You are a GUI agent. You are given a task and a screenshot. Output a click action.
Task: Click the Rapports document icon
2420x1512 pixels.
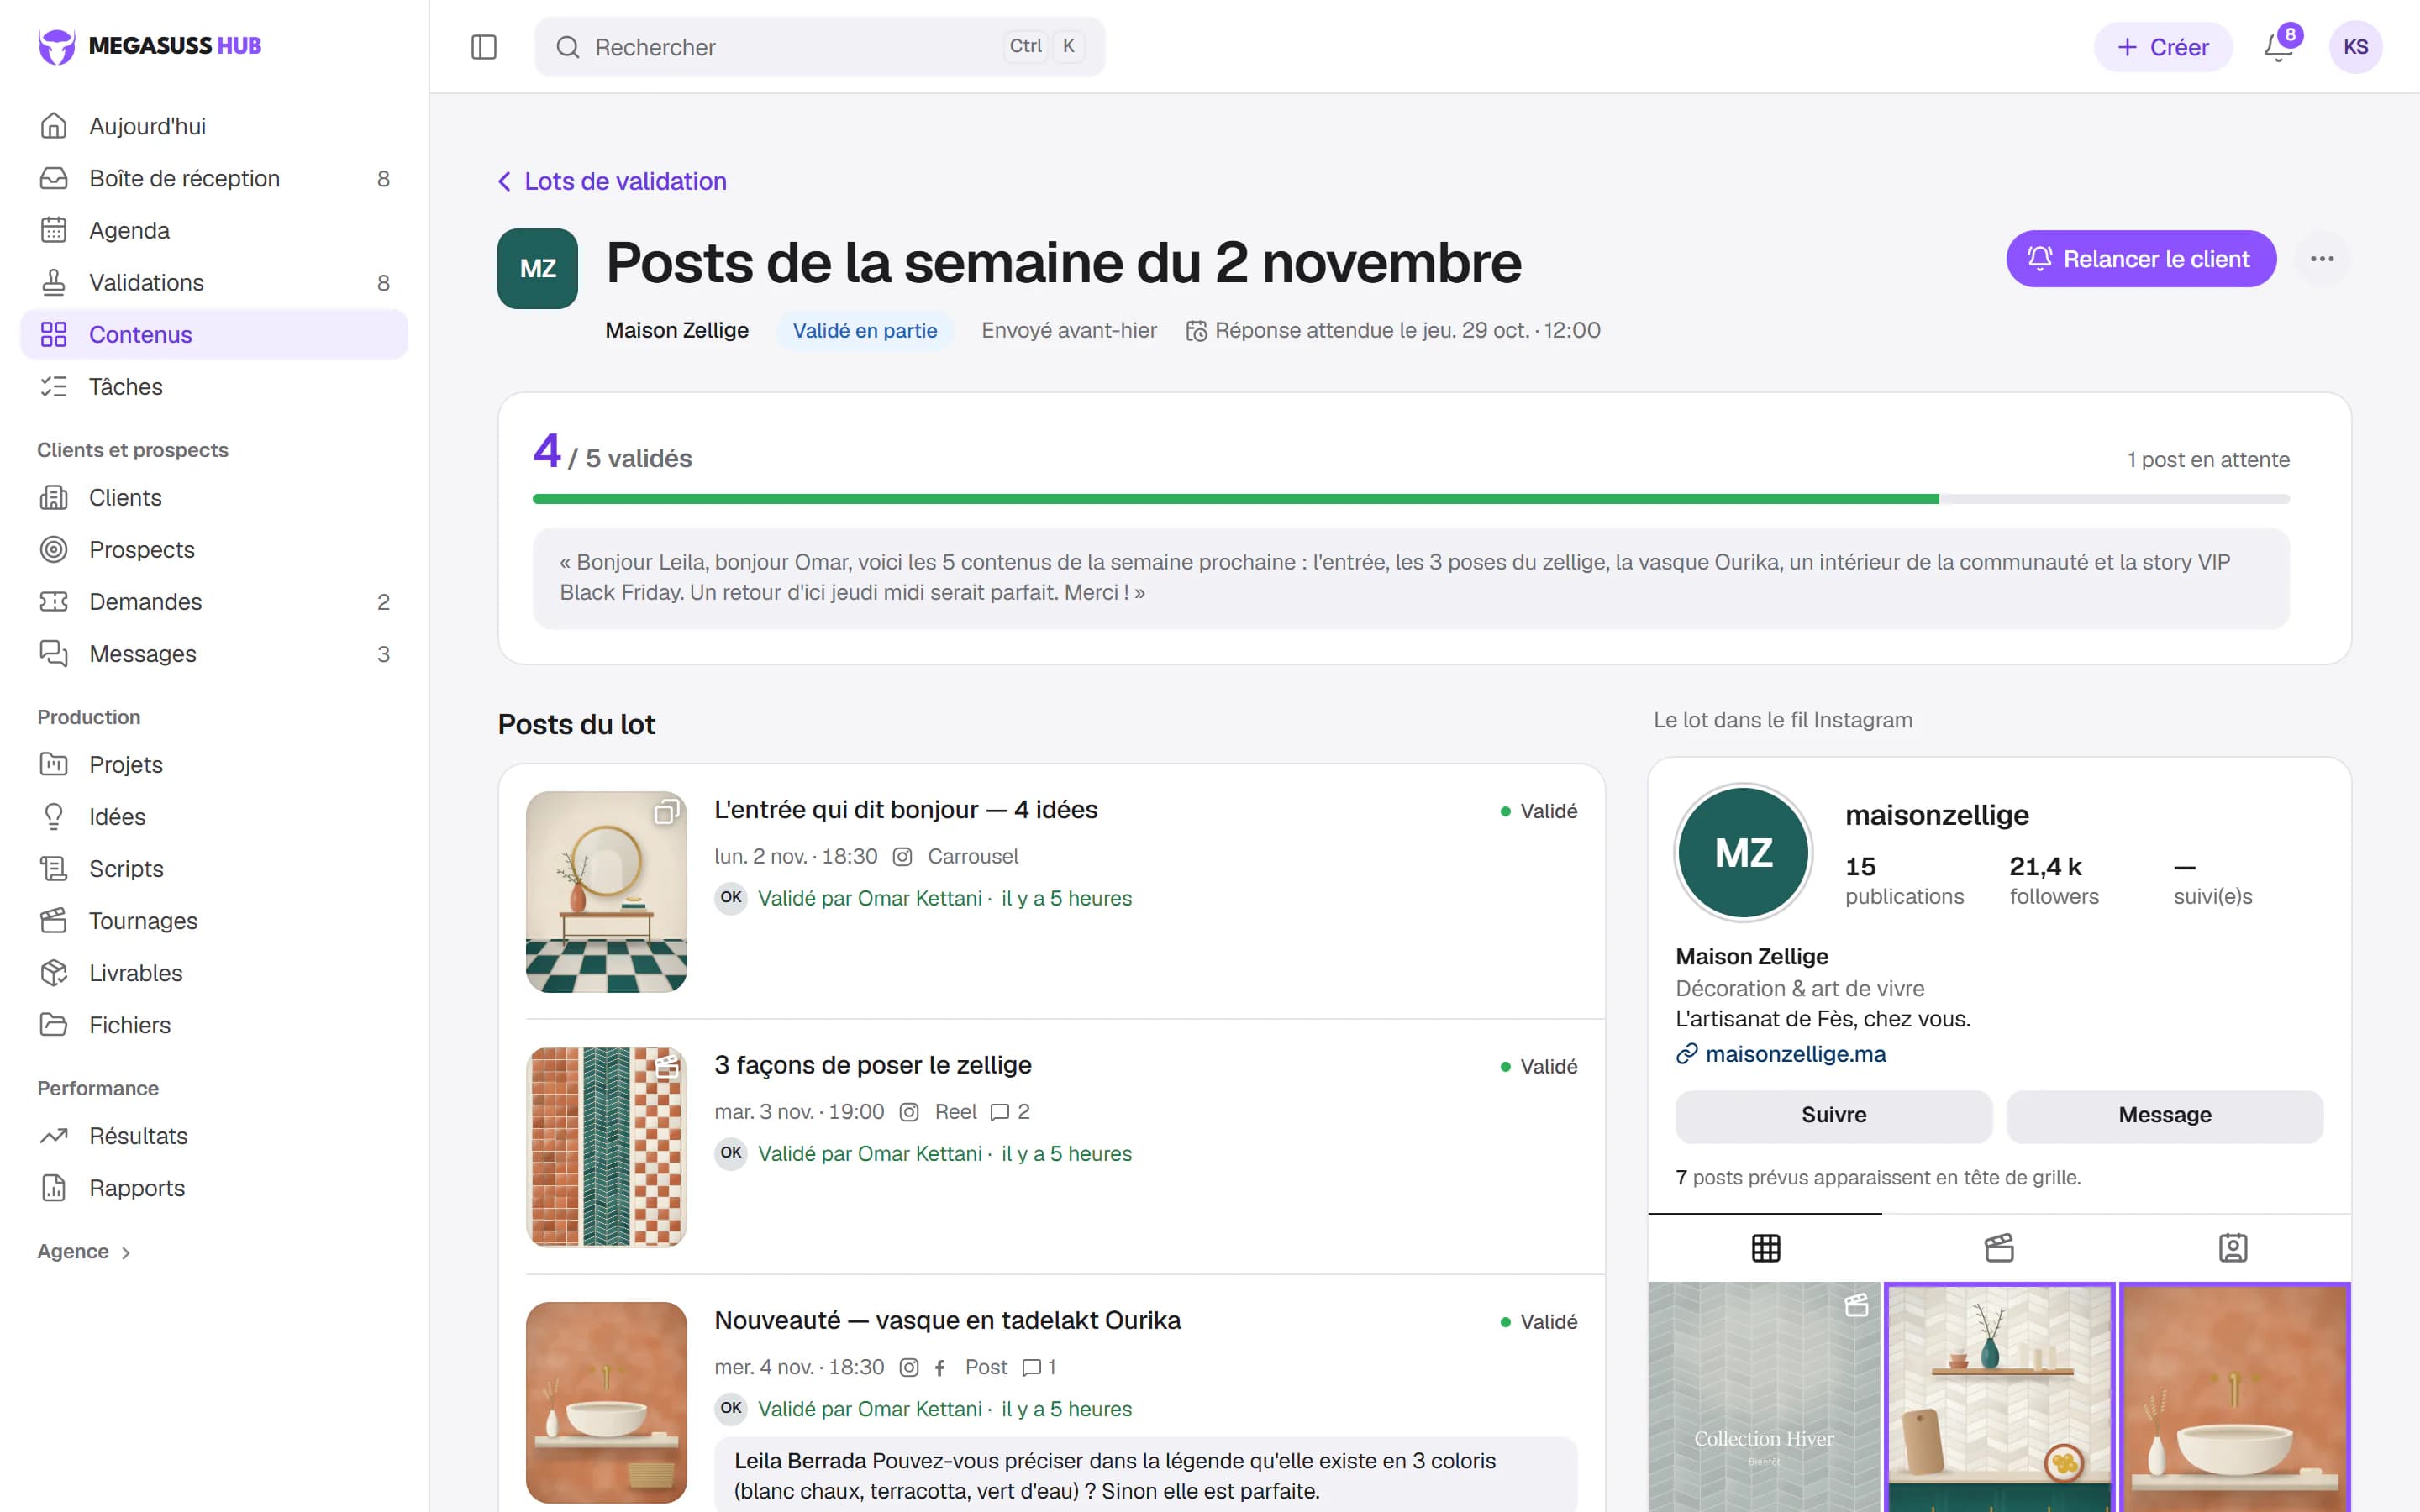coord(54,1187)
